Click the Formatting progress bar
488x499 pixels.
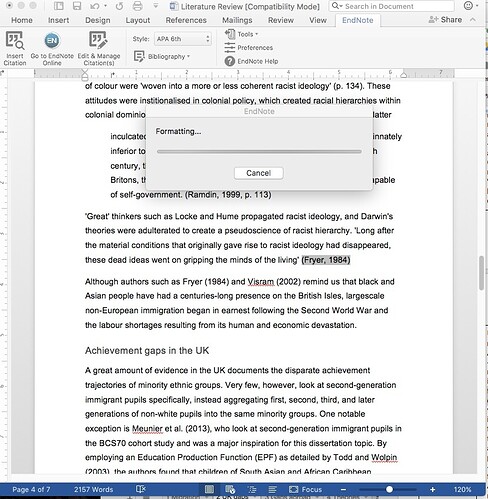(x=259, y=152)
